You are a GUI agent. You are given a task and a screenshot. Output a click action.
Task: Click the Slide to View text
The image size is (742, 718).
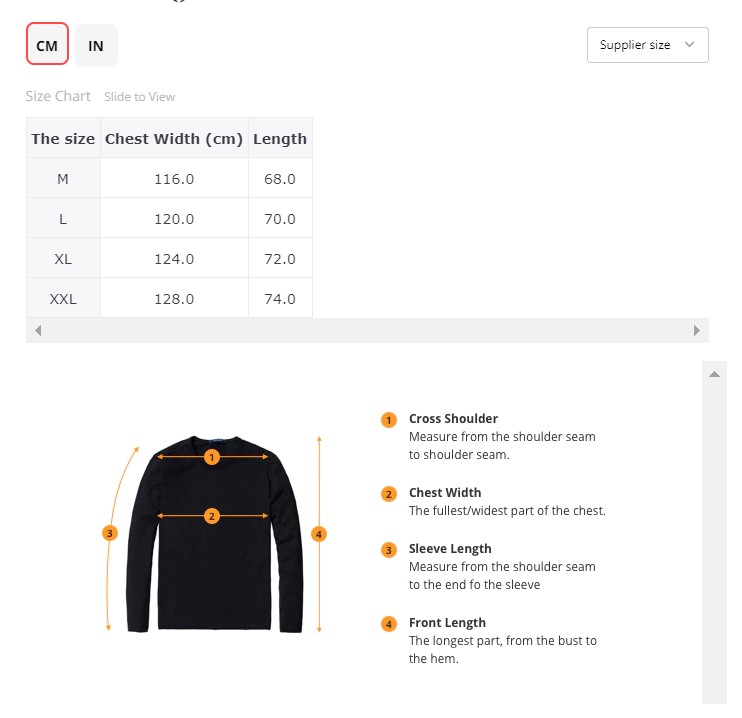pos(140,97)
